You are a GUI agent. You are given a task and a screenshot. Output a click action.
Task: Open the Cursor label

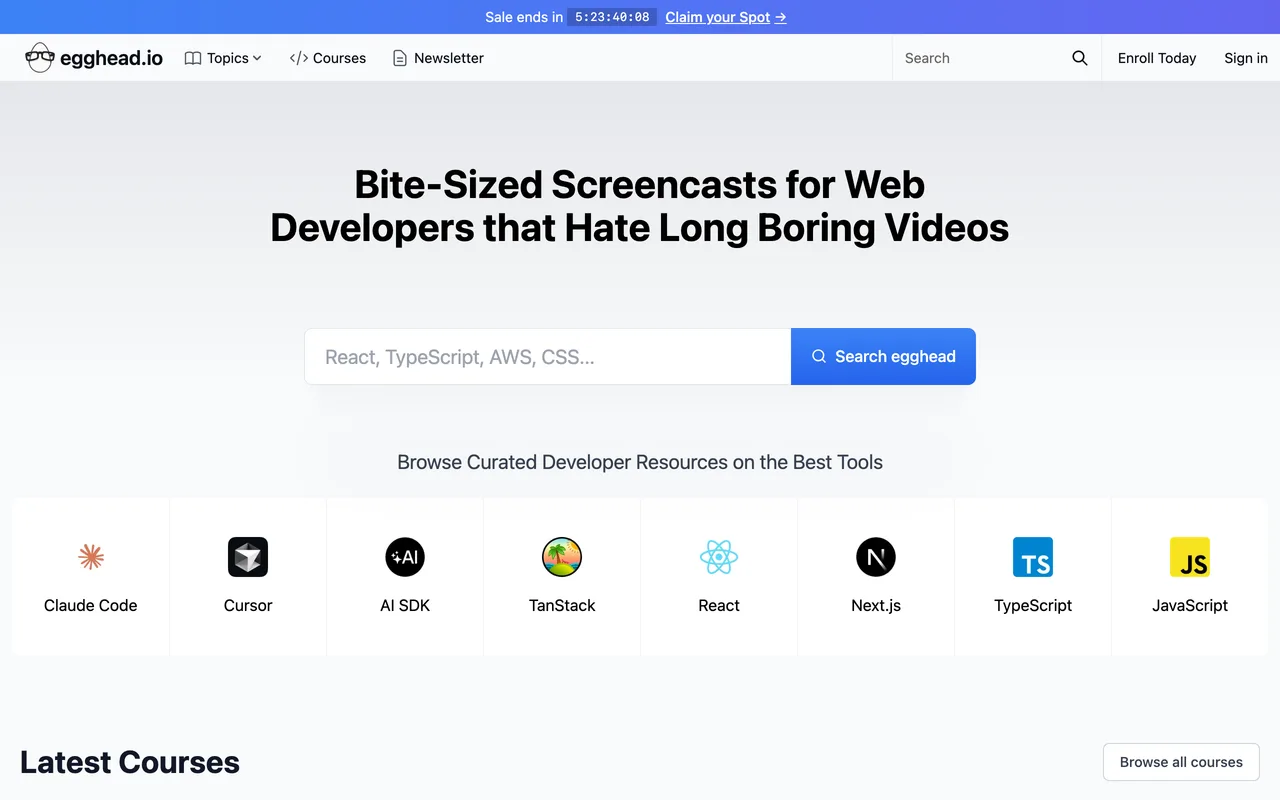coord(248,605)
